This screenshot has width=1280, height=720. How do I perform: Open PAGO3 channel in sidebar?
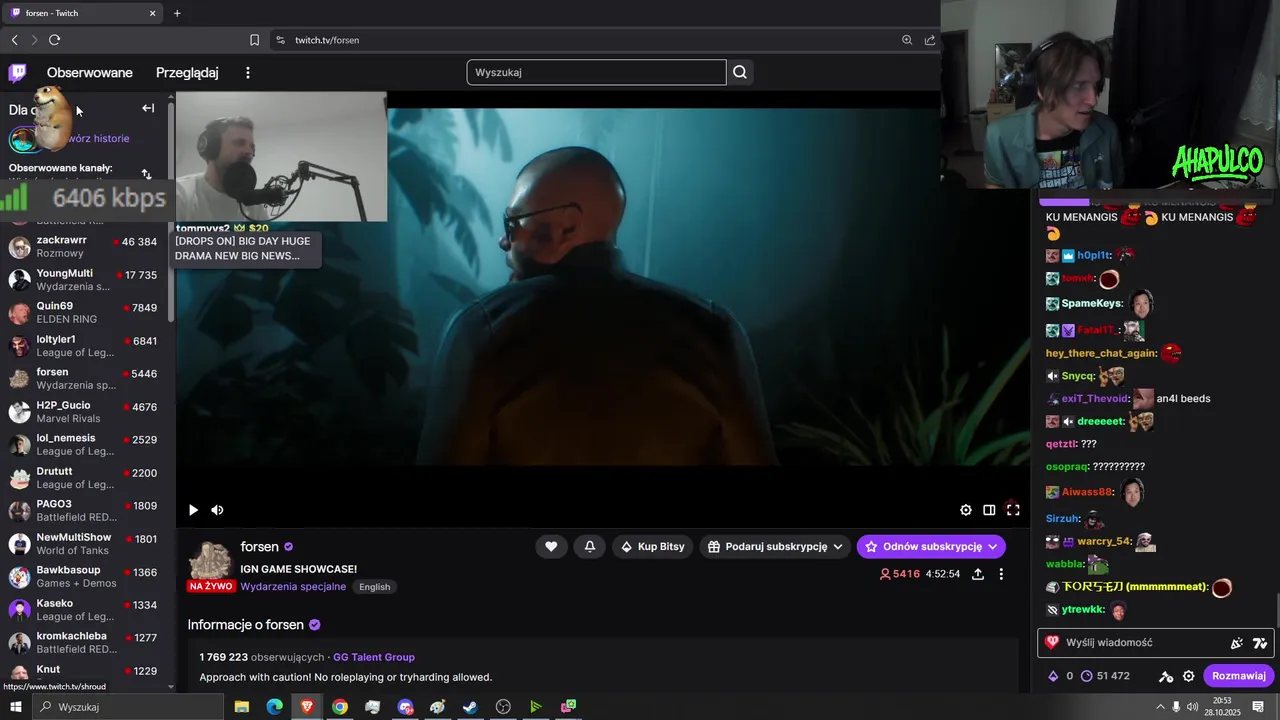[83, 511]
